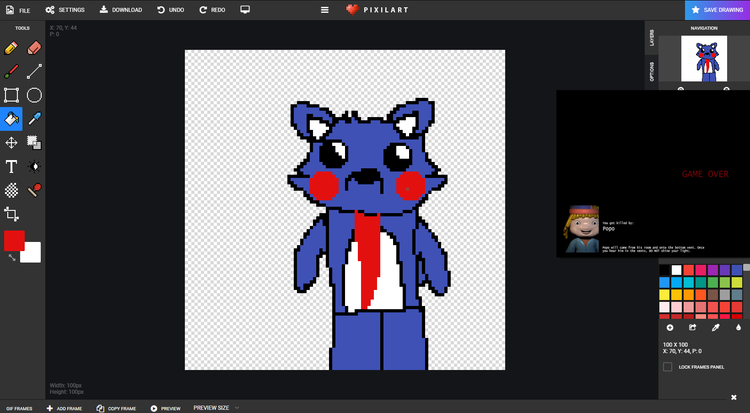Click the monitor display icon in top bar
The width and height of the screenshot is (750, 413).
click(245, 10)
